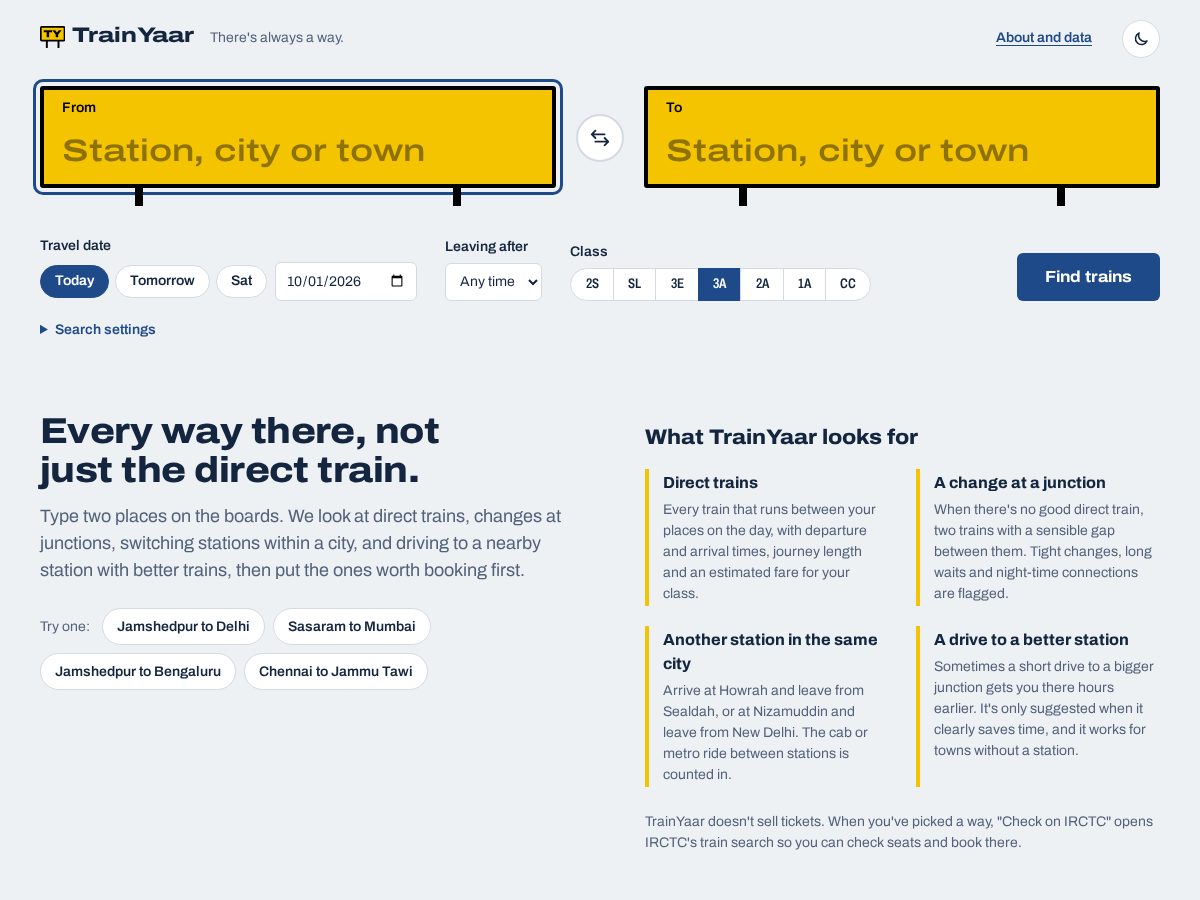Click "A drive to a better station" title
The width and height of the screenshot is (1200, 900).
pyautogui.click(x=1031, y=640)
